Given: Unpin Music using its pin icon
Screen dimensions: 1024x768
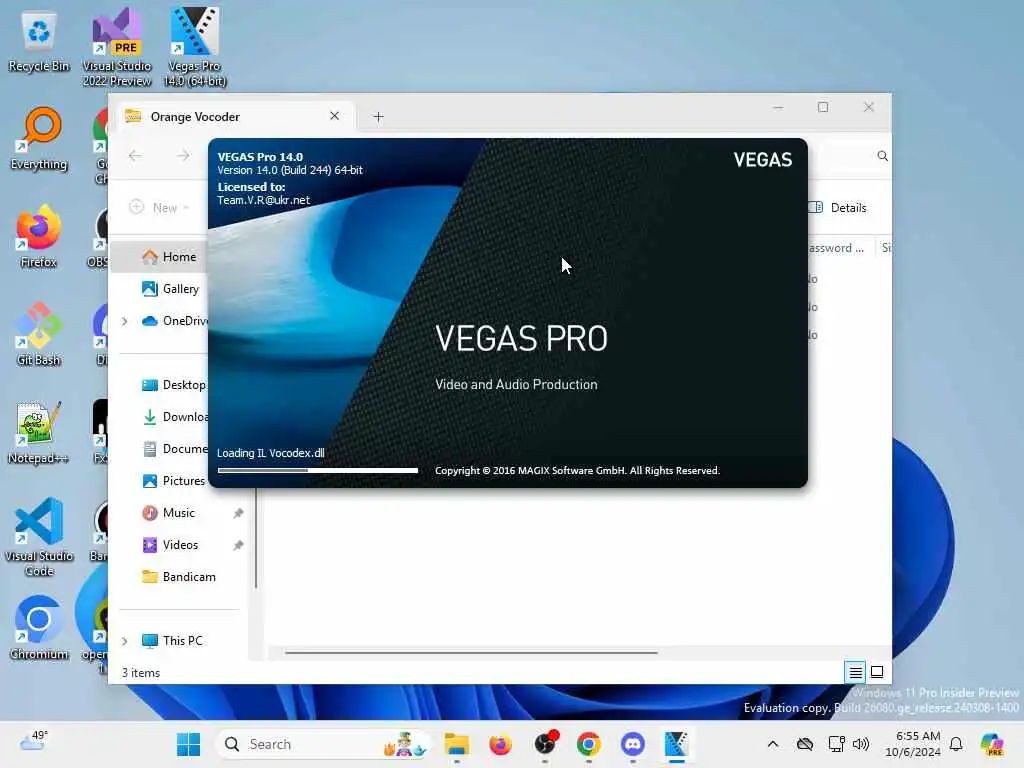Looking at the screenshot, I should pos(238,513).
